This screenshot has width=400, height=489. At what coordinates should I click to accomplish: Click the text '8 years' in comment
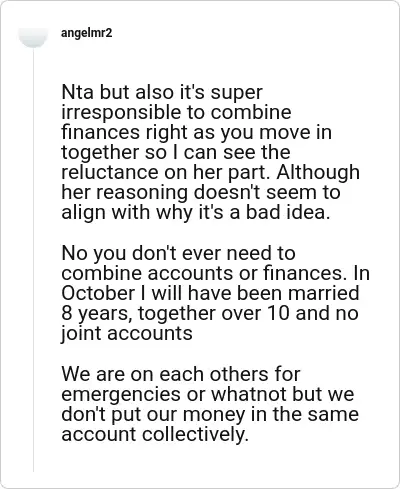click(x=97, y=313)
